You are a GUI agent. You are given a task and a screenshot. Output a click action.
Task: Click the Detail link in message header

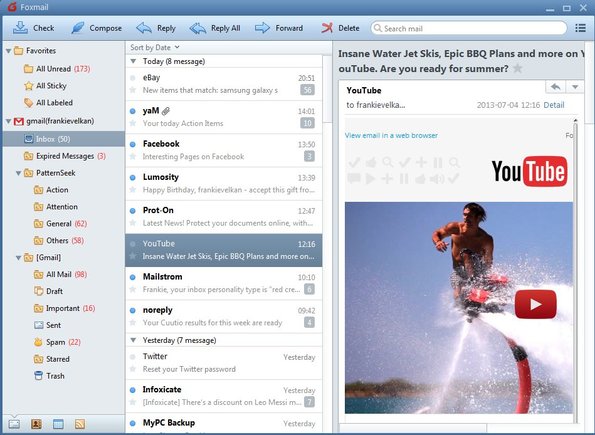[x=554, y=105]
